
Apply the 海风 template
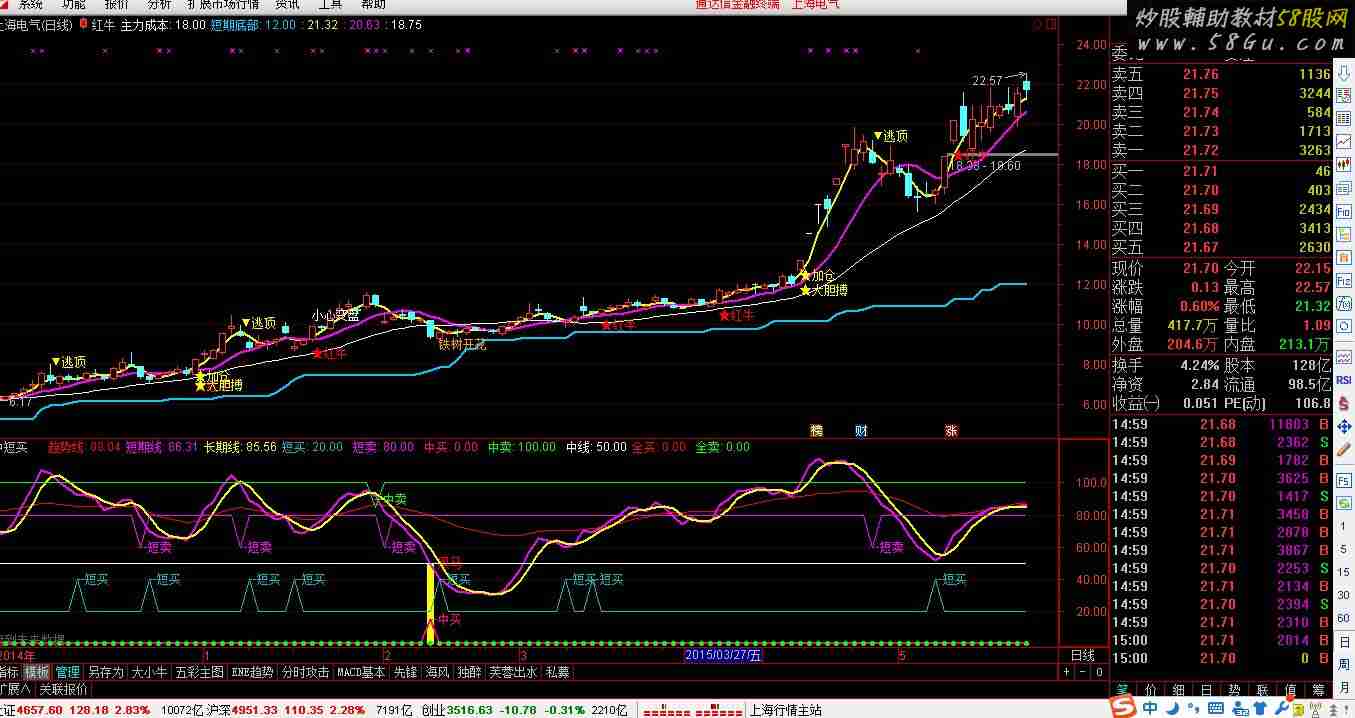tap(437, 672)
